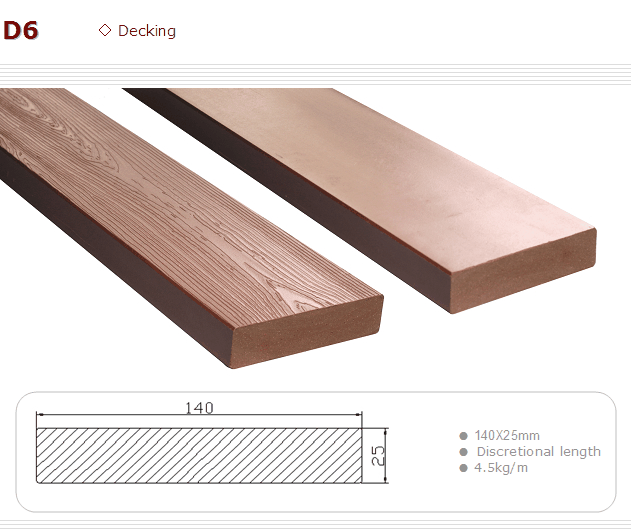Click the bullet beside 140X25mm

coord(464,436)
